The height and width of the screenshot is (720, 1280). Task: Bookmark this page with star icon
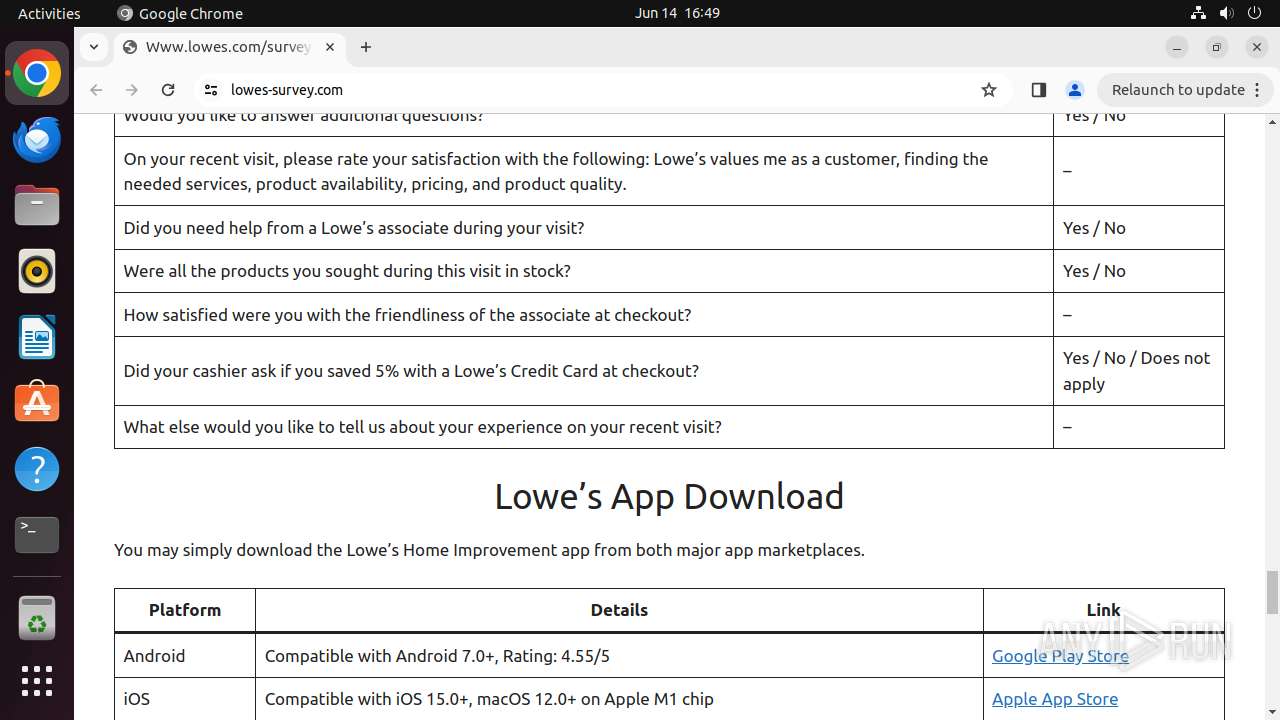989,90
